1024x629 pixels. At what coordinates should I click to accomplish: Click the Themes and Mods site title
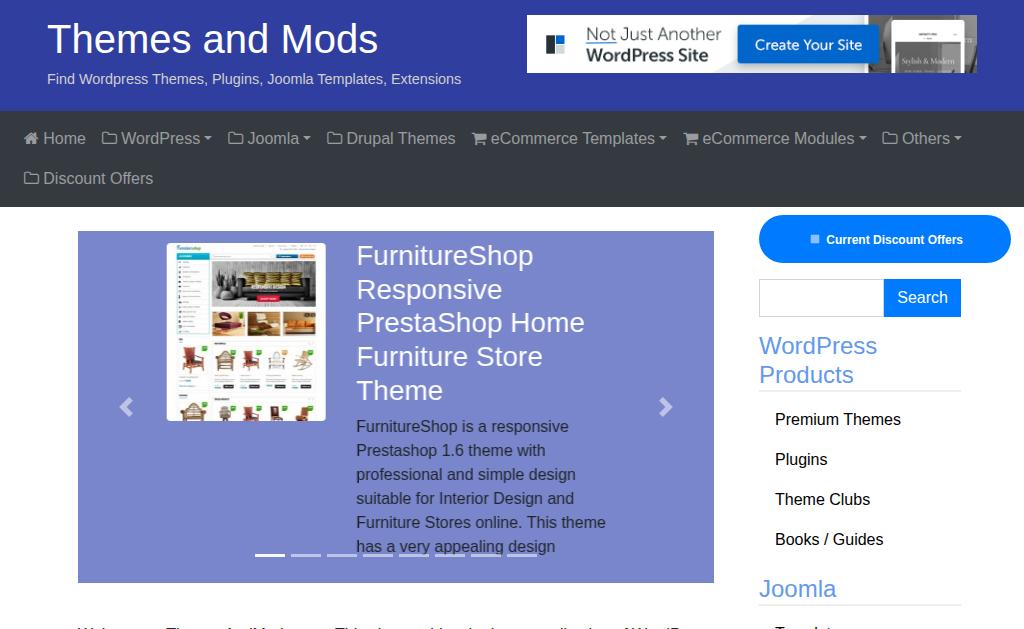coord(212,39)
